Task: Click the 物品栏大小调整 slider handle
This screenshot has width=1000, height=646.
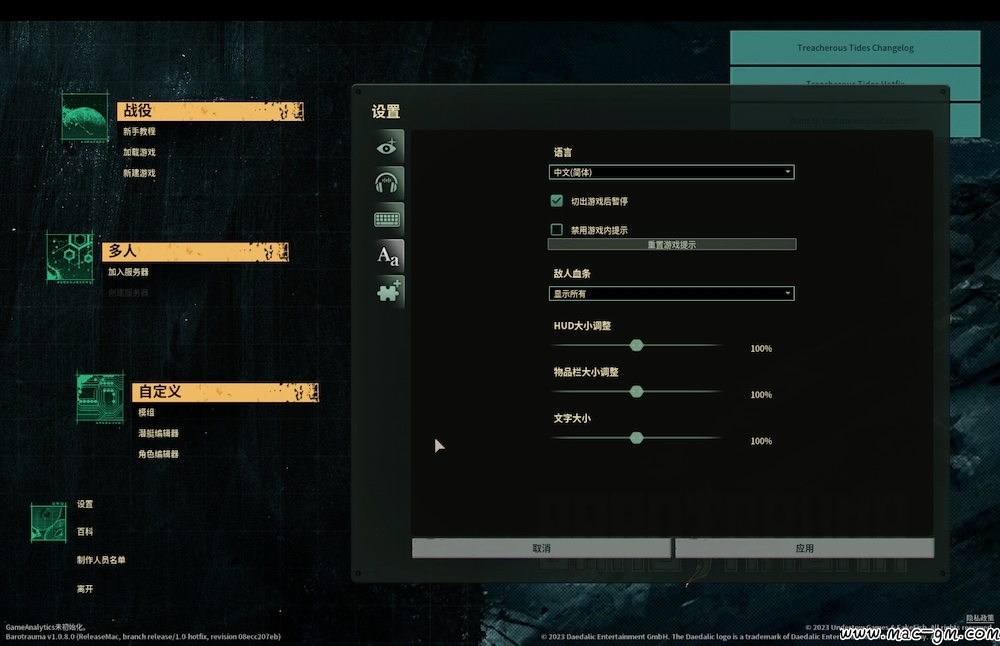Action: click(x=636, y=392)
